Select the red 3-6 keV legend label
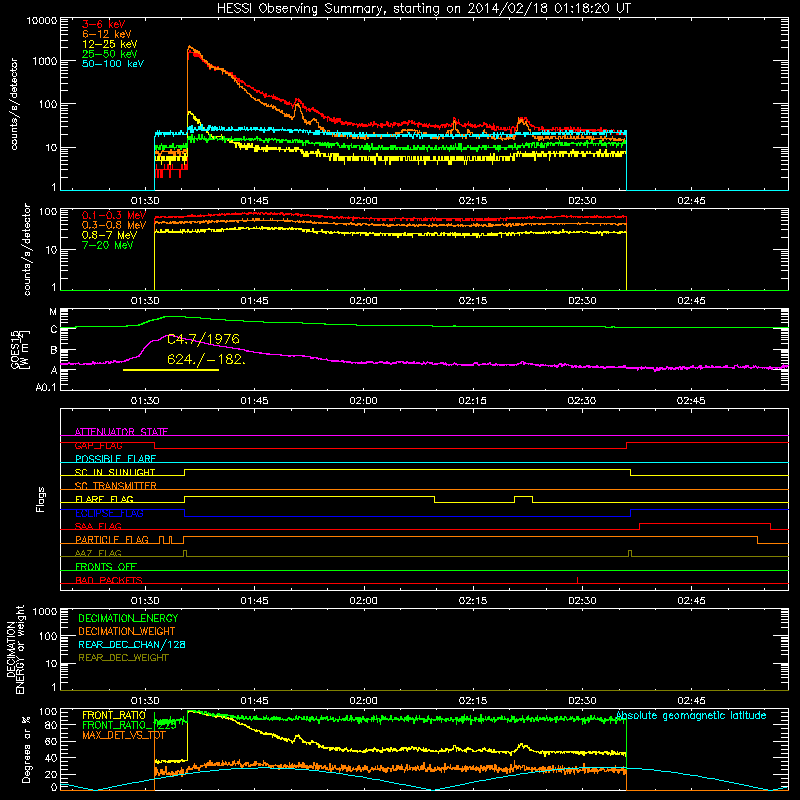The width and height of the screenshot is (800, 800). coord(104,24)
